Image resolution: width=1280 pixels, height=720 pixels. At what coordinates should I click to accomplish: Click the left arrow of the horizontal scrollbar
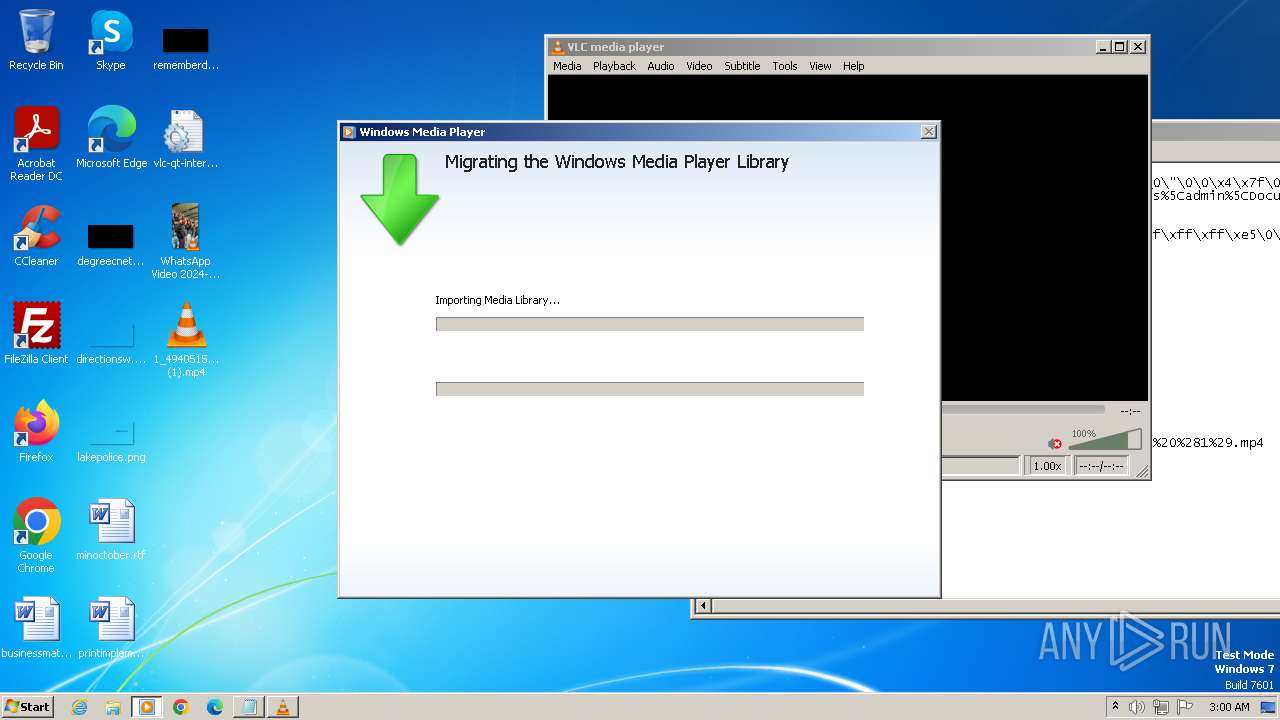(703, 605)
